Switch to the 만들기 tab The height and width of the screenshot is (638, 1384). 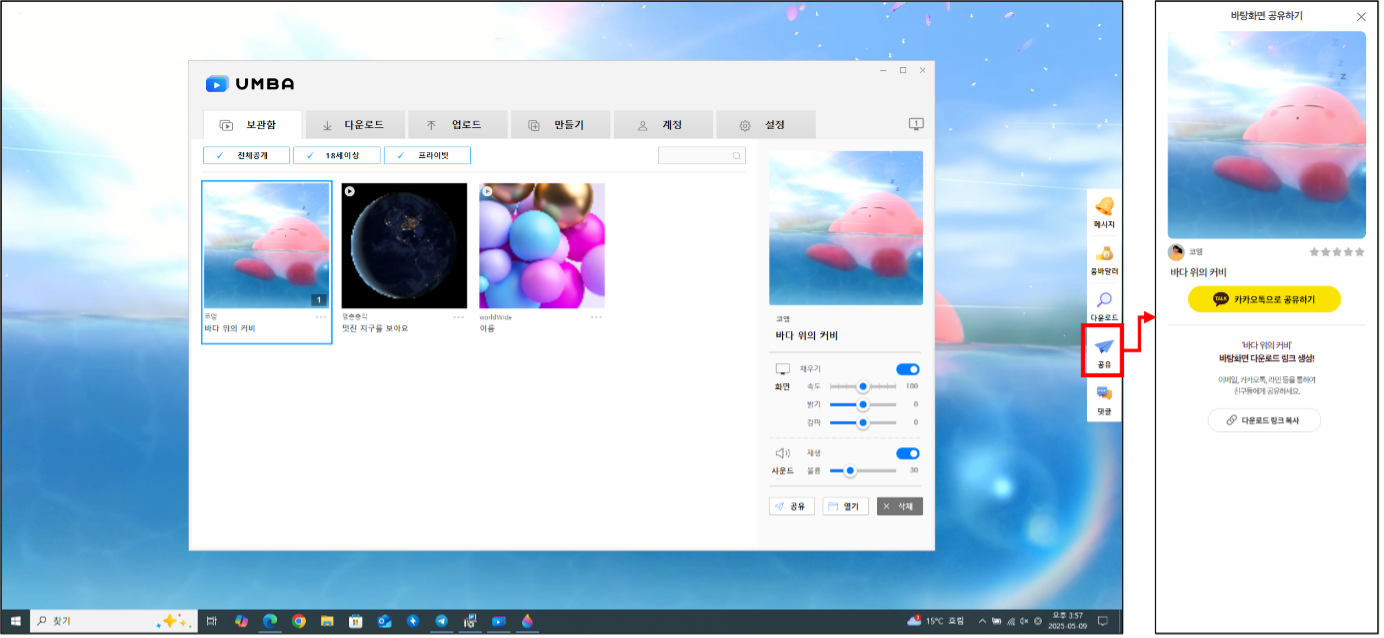coord(560,125)
